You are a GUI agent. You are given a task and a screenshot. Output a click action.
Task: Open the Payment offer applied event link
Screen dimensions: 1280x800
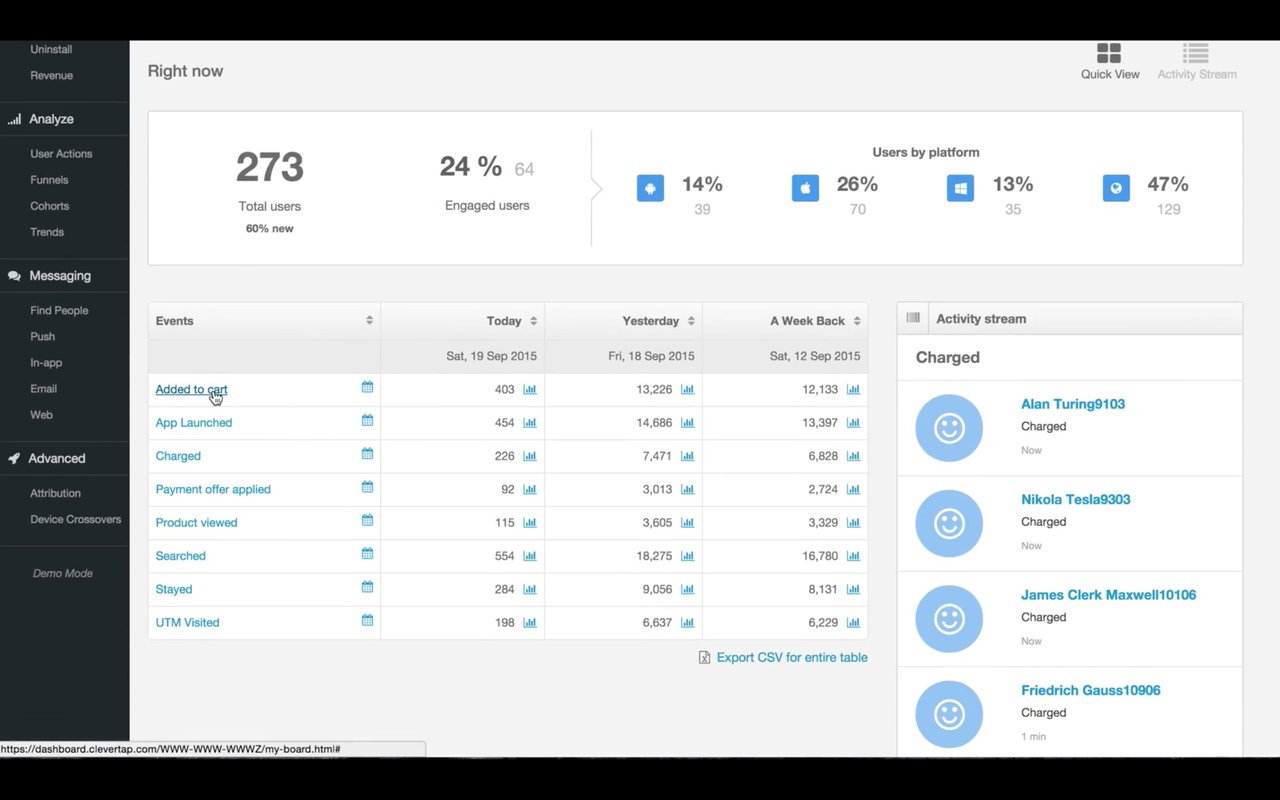pyautogui.click(x=213, y=490)
